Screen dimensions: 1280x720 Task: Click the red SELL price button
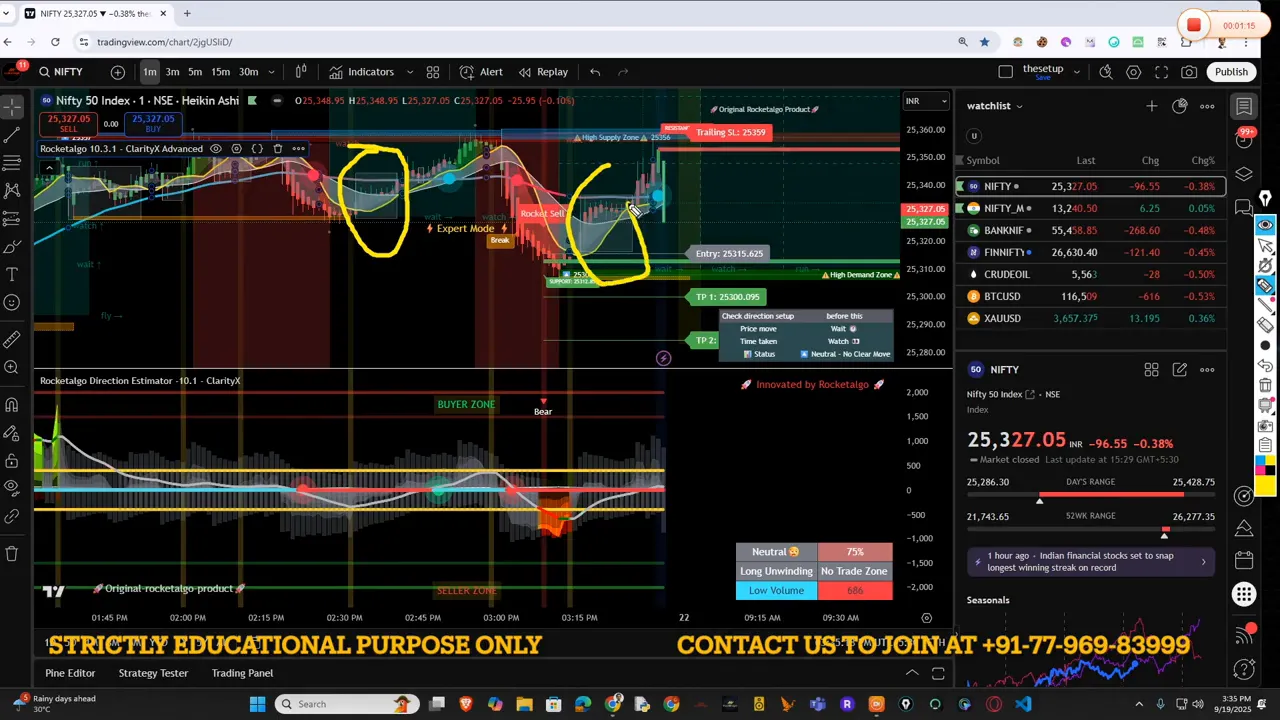(x=69, y=123)
